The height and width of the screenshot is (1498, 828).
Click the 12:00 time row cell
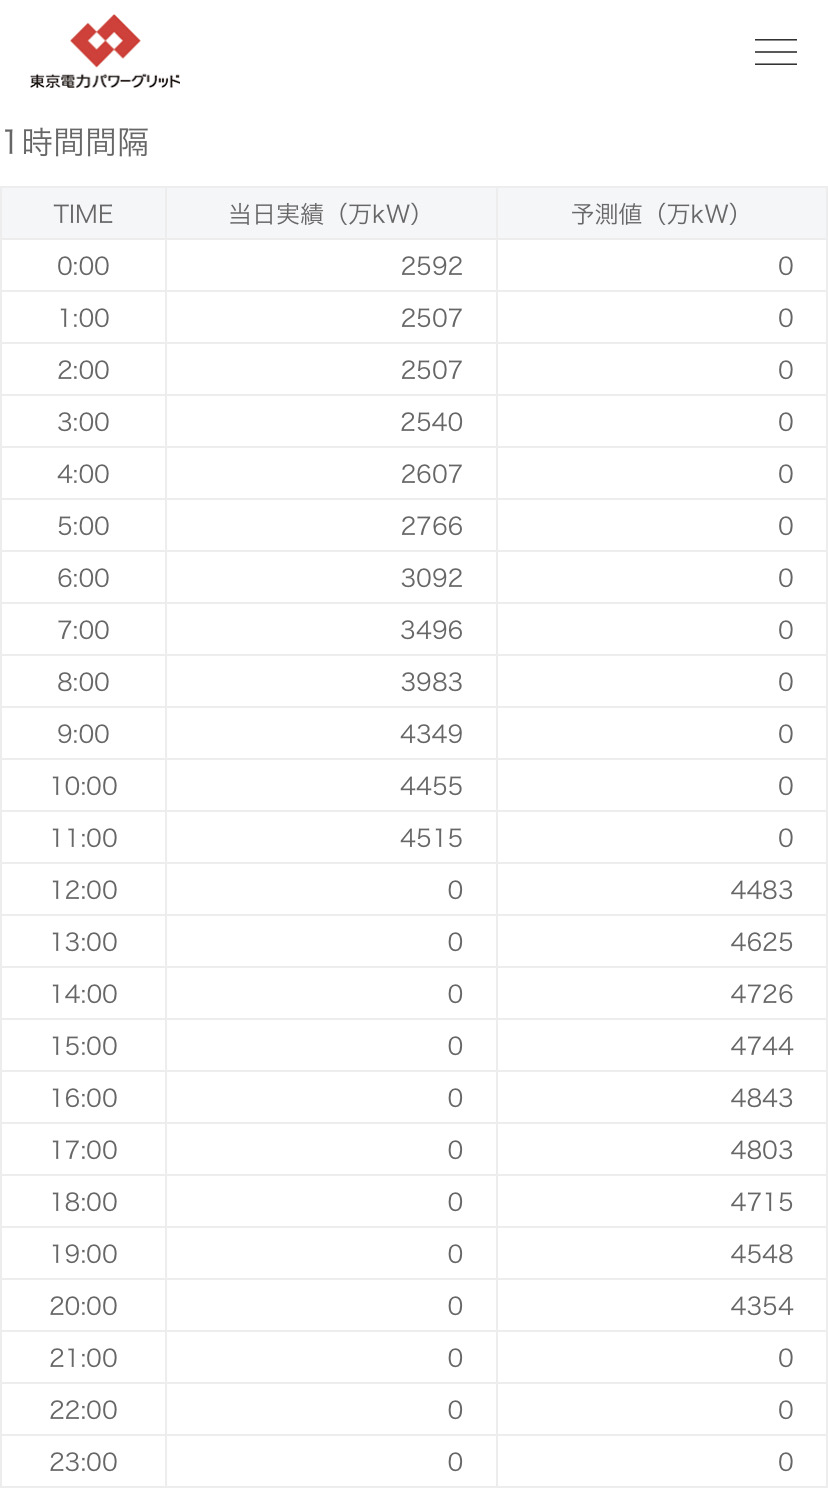(x=83, y=890)
